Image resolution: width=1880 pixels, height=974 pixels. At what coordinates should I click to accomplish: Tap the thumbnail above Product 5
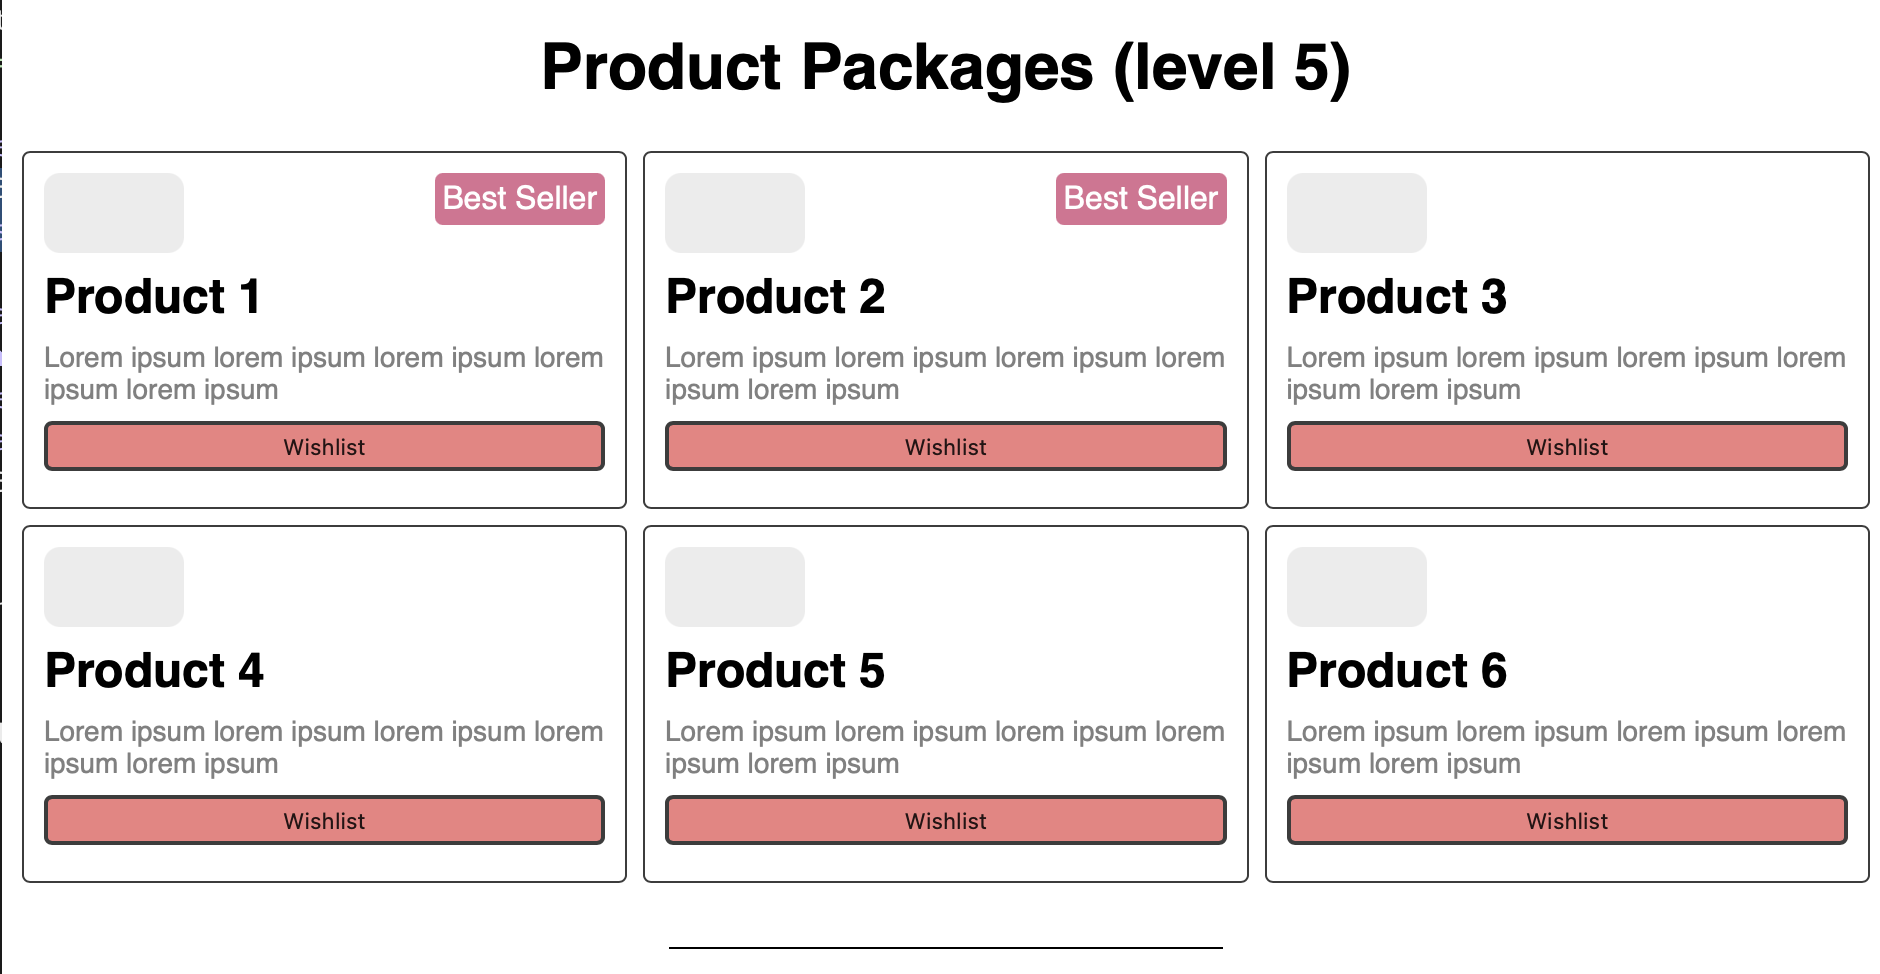coord(735,587)
